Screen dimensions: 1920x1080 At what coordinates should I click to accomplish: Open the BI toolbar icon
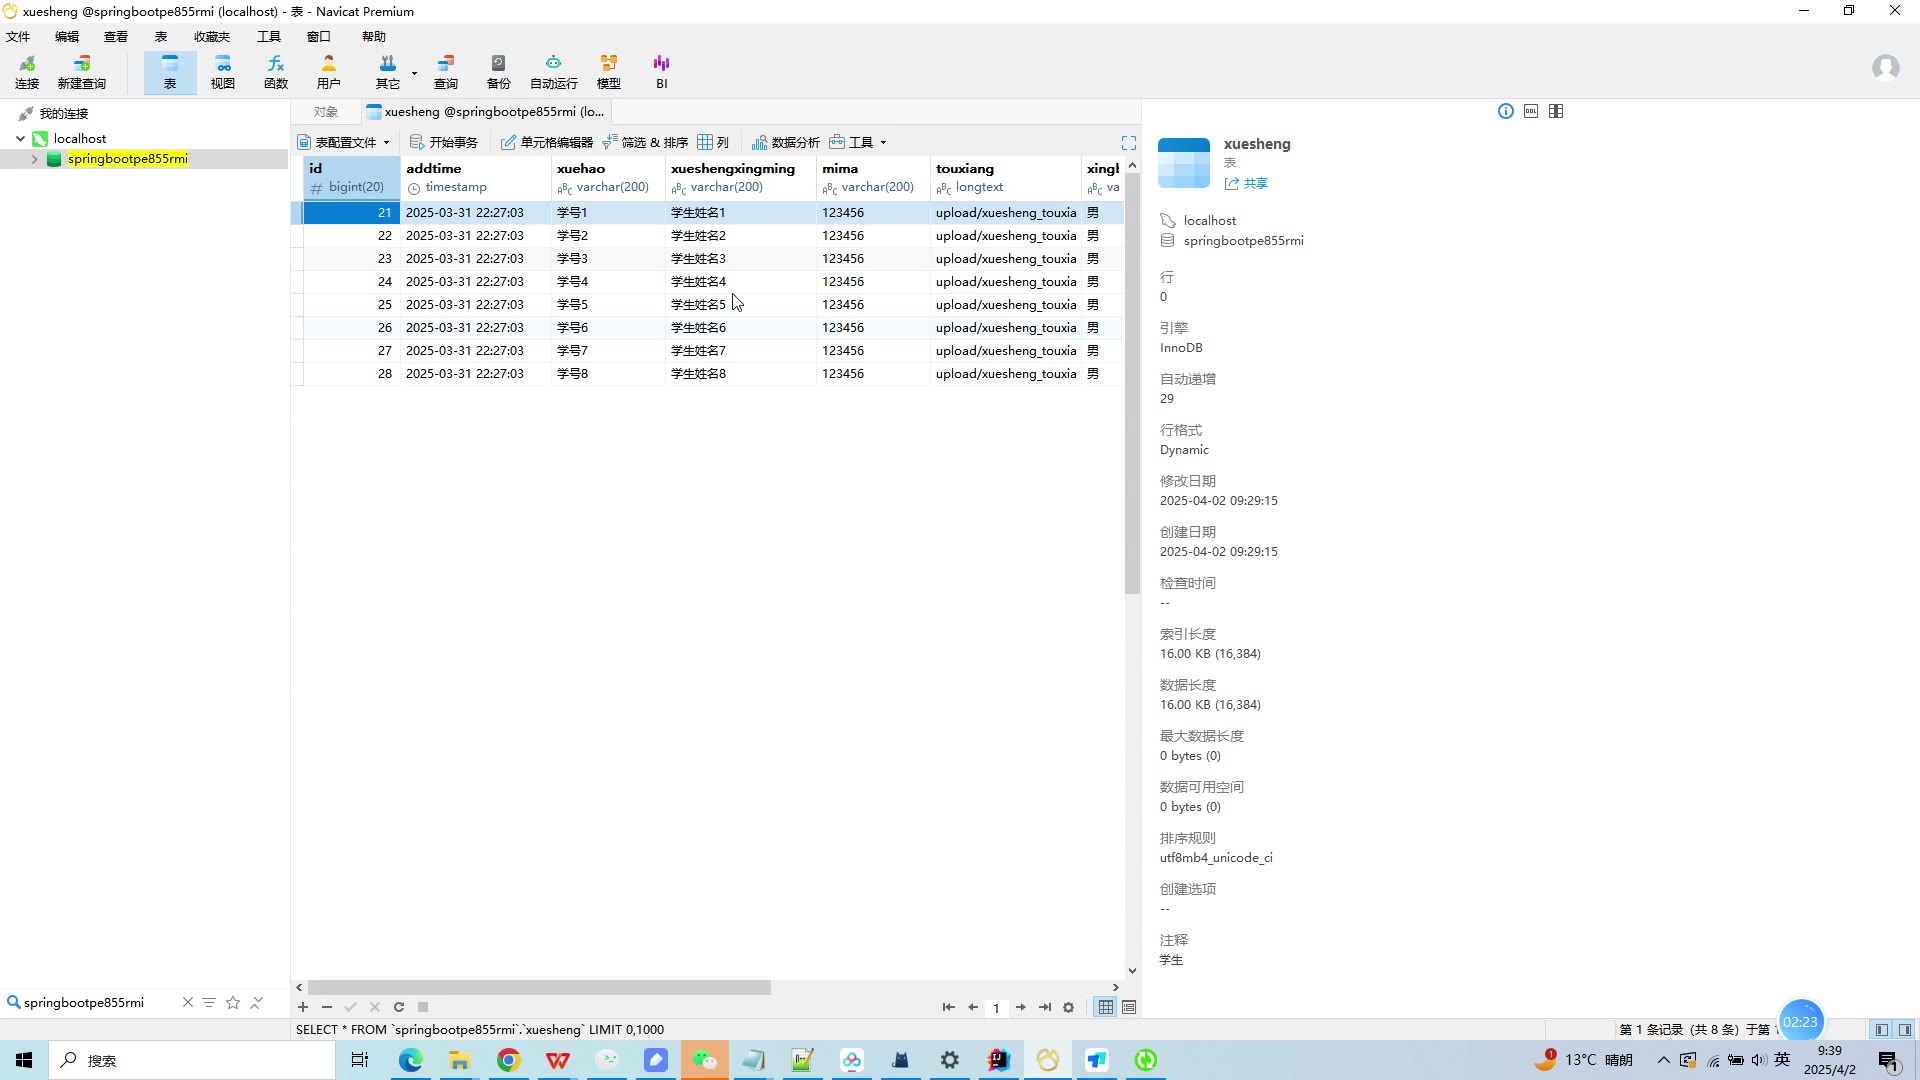click(661, 71)
